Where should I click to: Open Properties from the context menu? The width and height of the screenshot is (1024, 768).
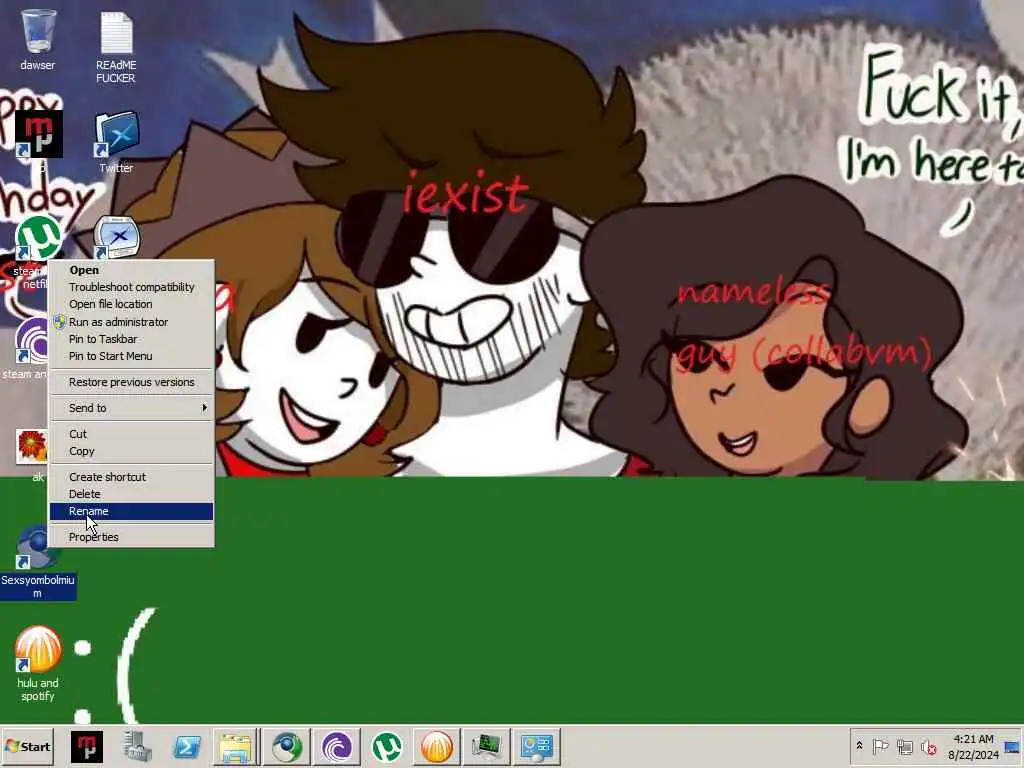pyautogui.click(x=132, y=537)
